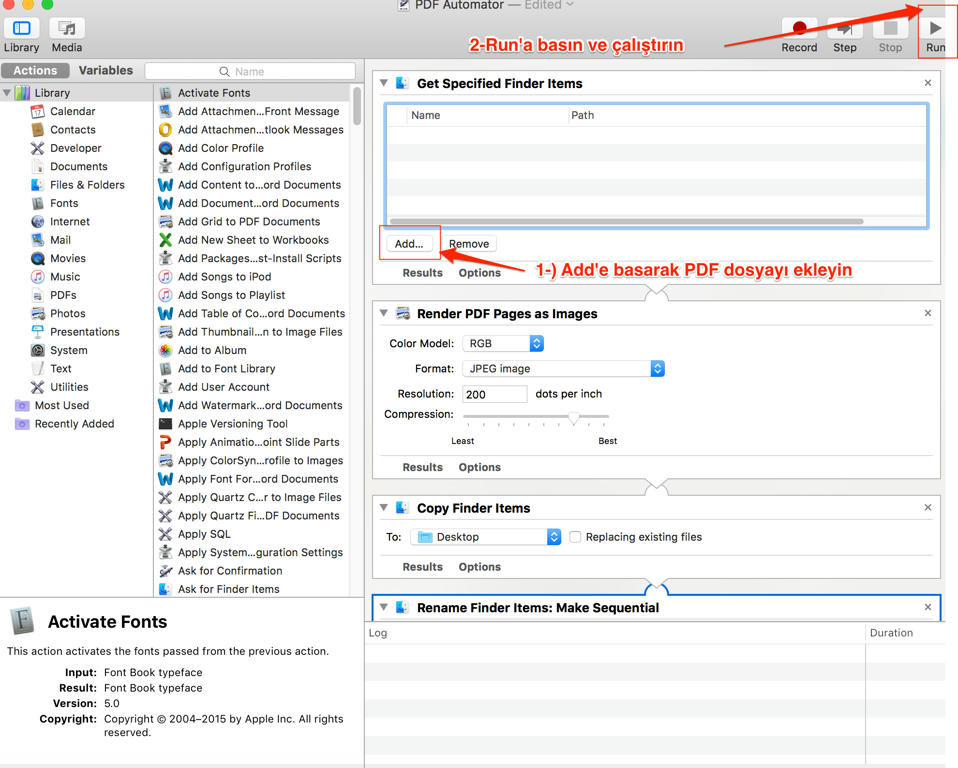958x768 pixels.
Task: Show Options of Render PDF Pages action
Action: (480, 467)
